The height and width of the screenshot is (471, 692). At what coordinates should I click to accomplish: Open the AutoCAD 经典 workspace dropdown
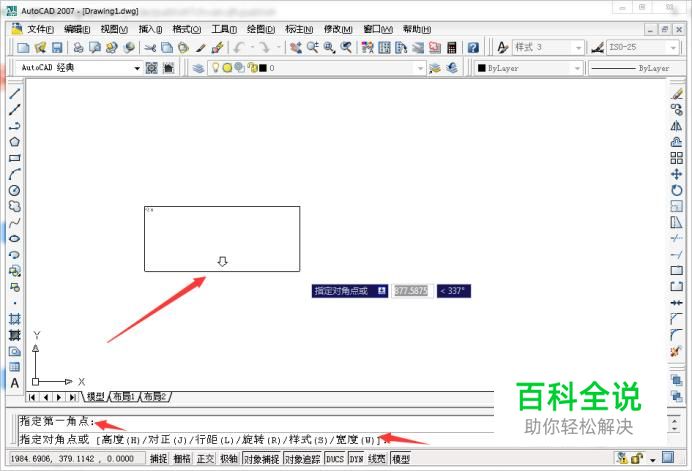(137, 68)
